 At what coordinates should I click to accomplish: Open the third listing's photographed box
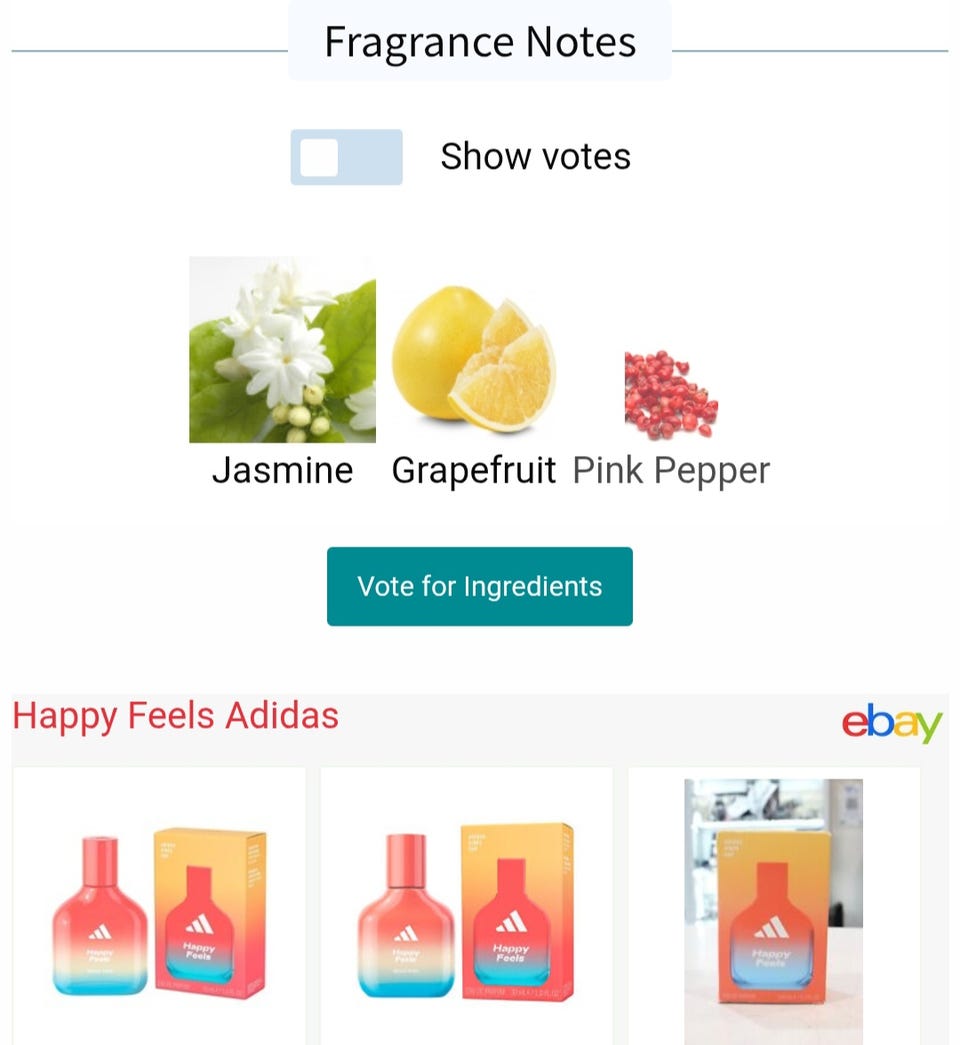(x=773, y=912)
